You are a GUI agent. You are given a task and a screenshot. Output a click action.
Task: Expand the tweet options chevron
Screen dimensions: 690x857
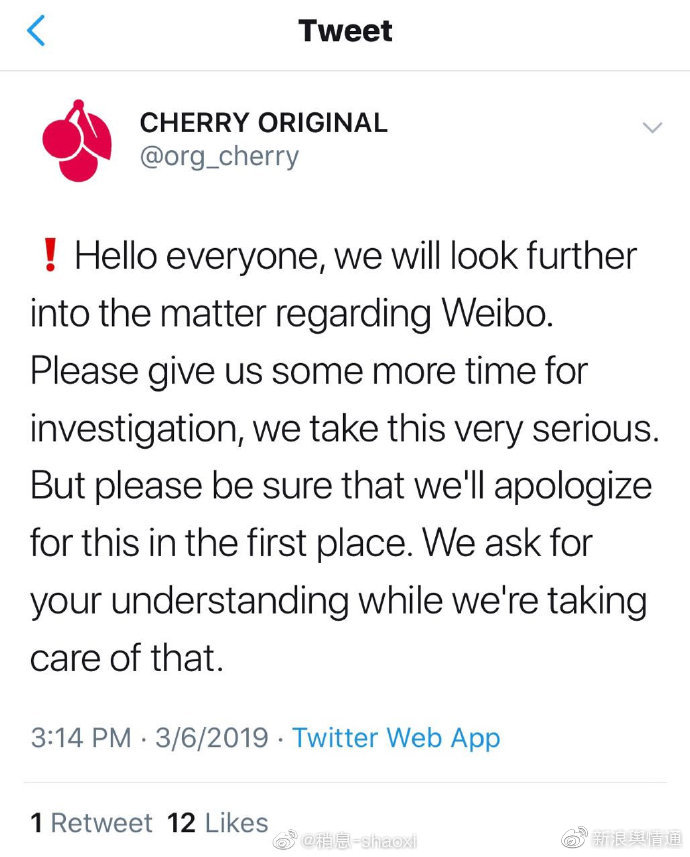click(652, 127)
